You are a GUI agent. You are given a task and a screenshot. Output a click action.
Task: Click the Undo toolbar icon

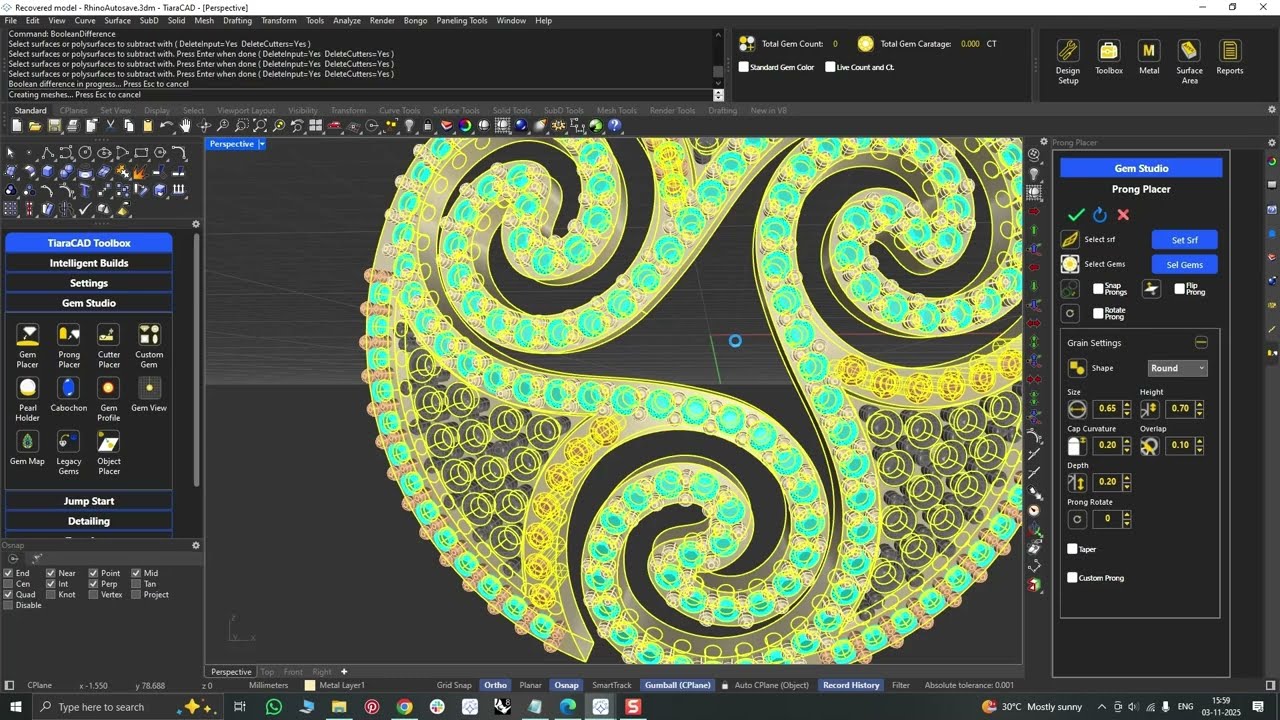[166, 126]
